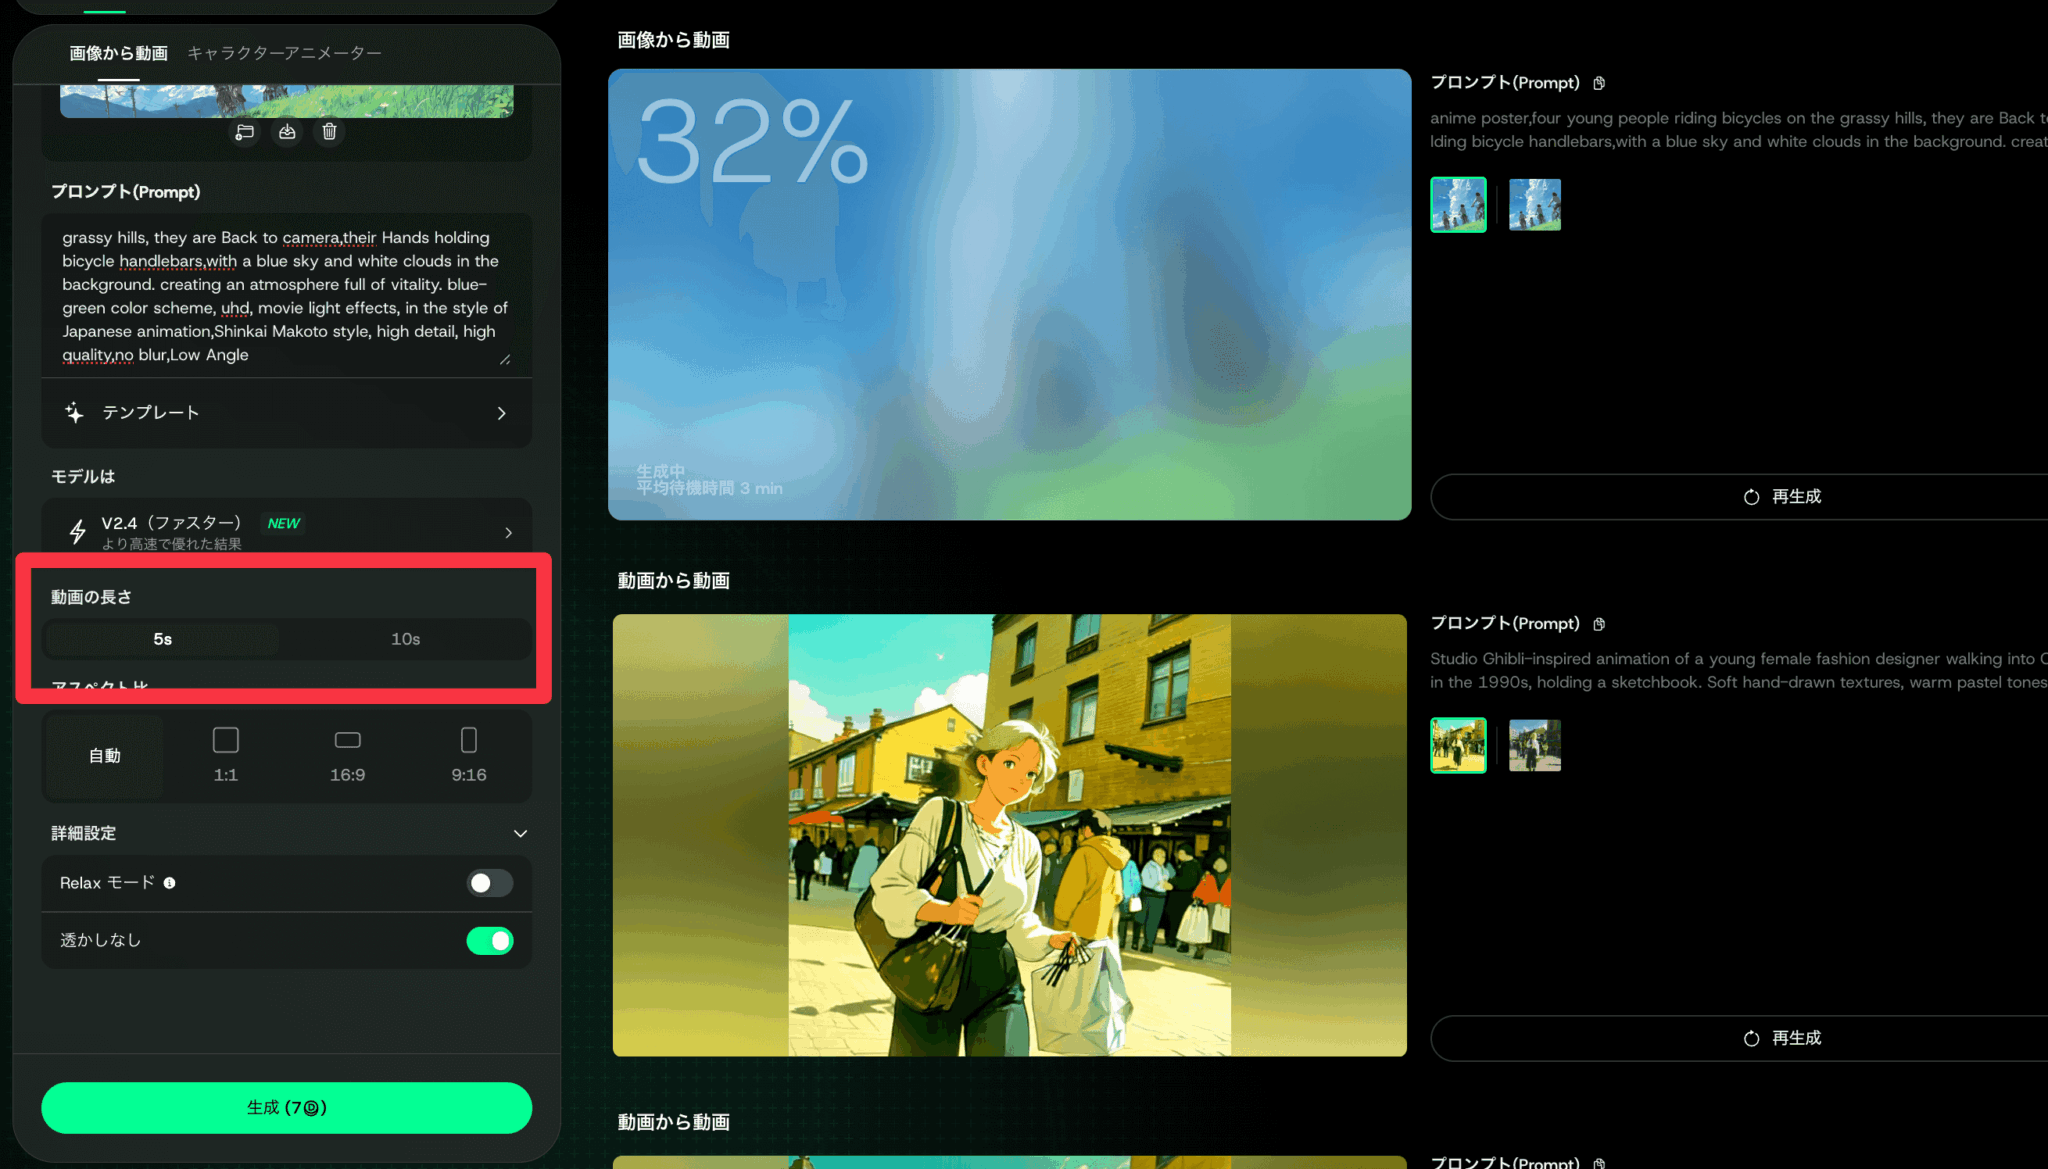The height and width of the screenshot is (1169, 2048).
Task: Copy the first video's prompt with the copy icon
Action: pos(1599,83)
